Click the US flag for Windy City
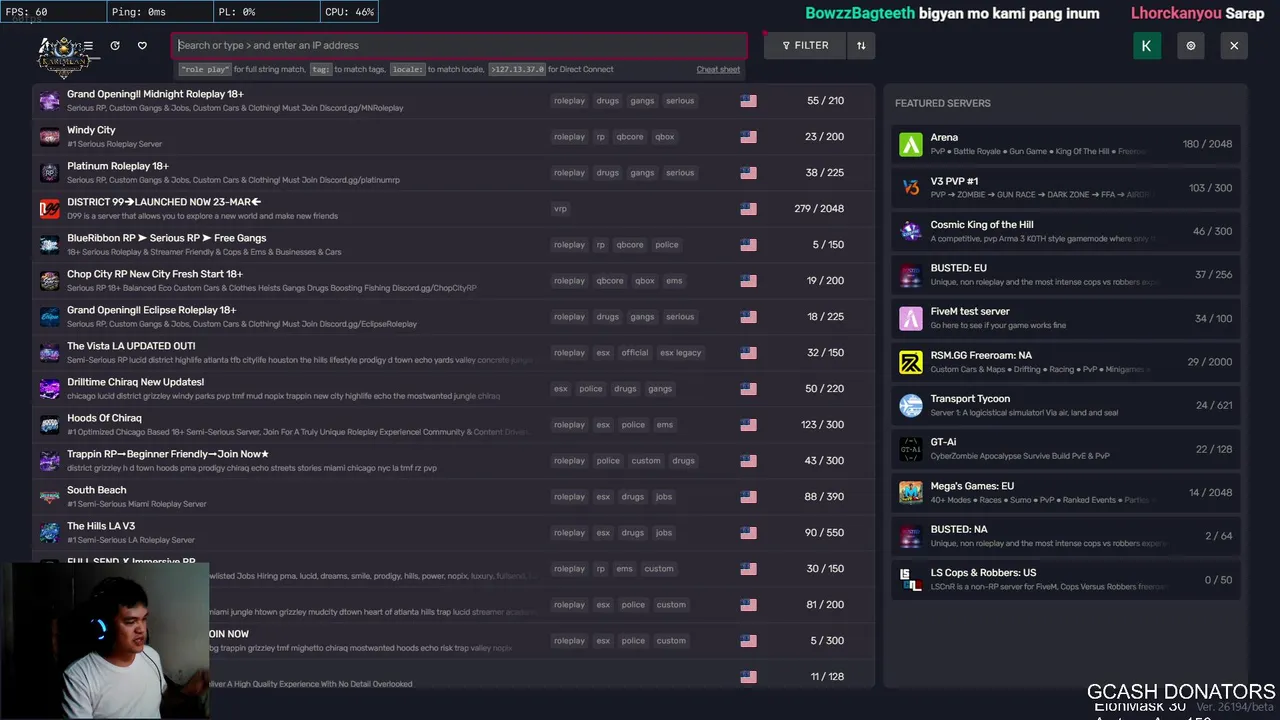 point(748,137)
